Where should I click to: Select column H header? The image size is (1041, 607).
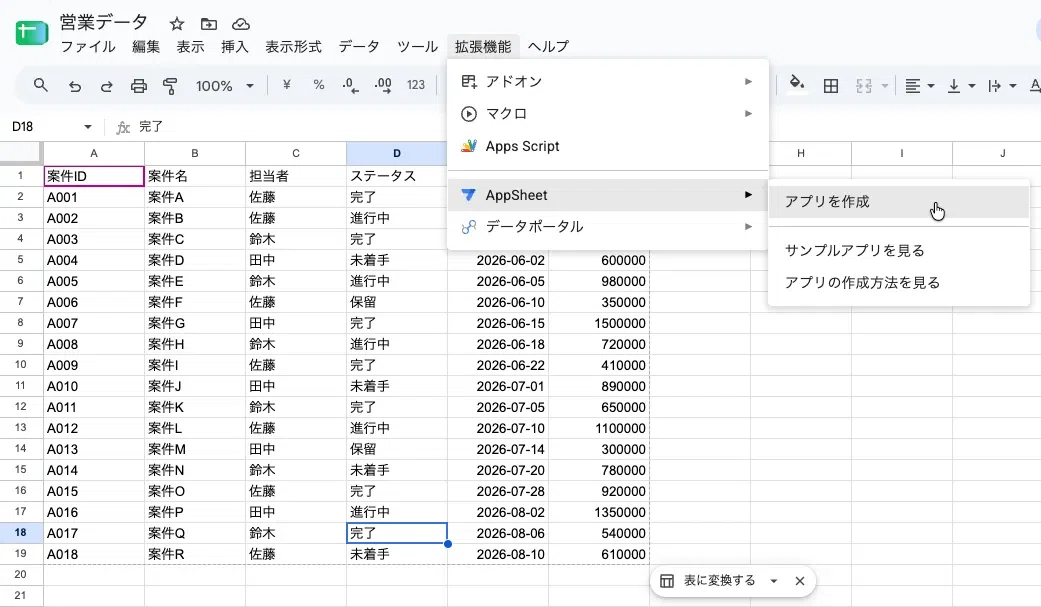pyautogui.click(x=801, y=153)
